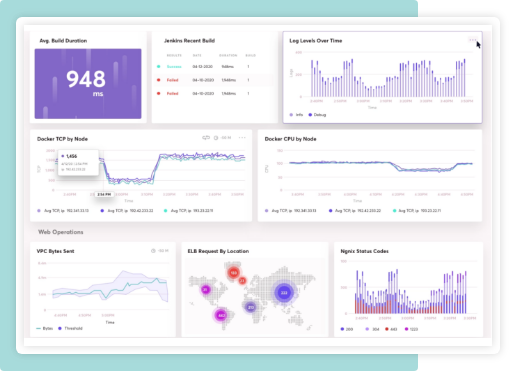Image resolution: width=512 pixels, height=371 pixels.
Task: Select the first Failed row in Jenkins builds
Action: [214, 80]
